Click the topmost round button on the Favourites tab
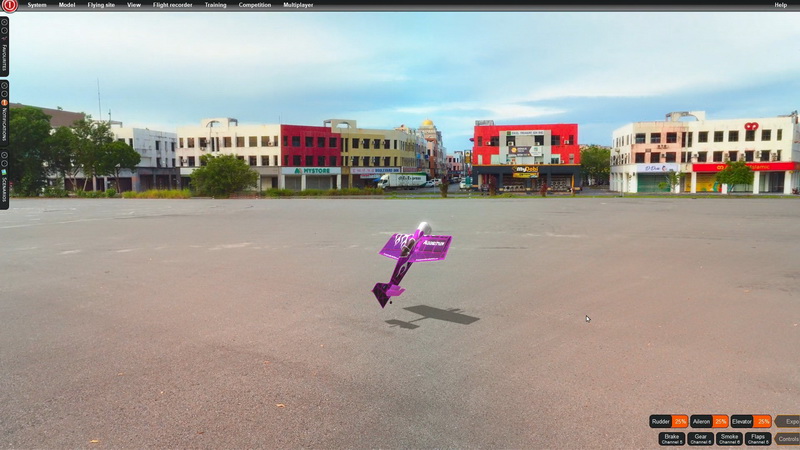The image size is (800, 450). coord(4,22)
